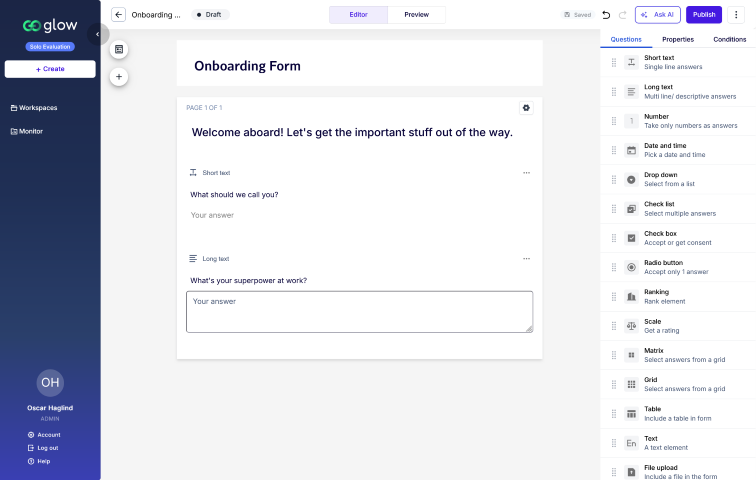Grab the drag handle beside Drop down
This screenshot has width=756, height=480.
614,180
